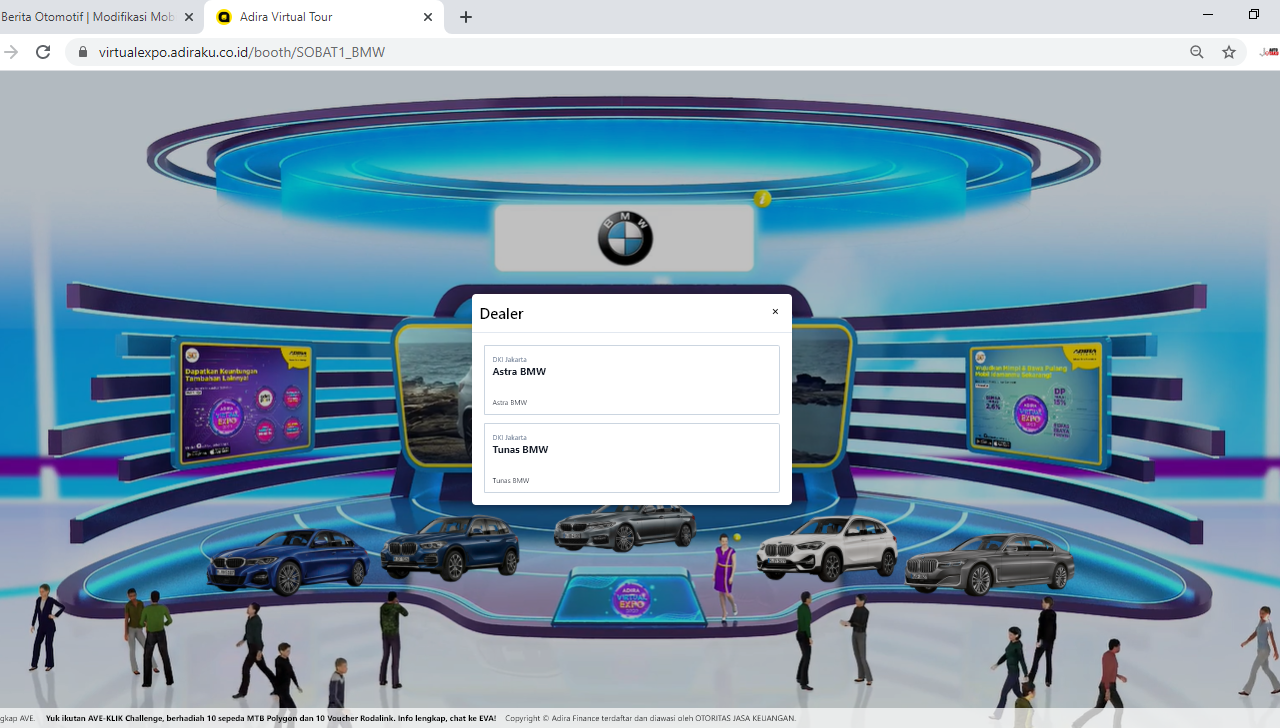Click the blue BMW sedan on the left
Image resolution: width=1280 pixels, height=728 pixels.
click(287, 561)
